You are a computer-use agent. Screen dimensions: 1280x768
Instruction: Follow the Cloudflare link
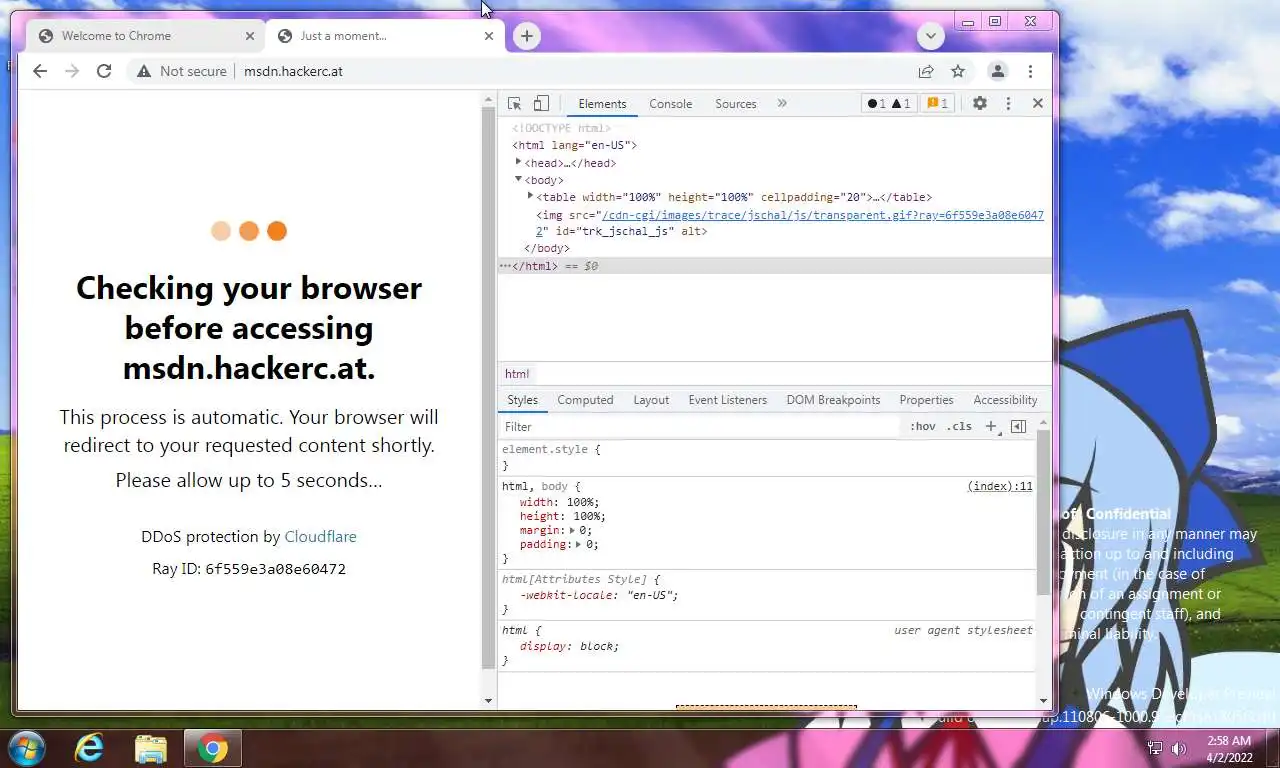[x=320, y=536]
